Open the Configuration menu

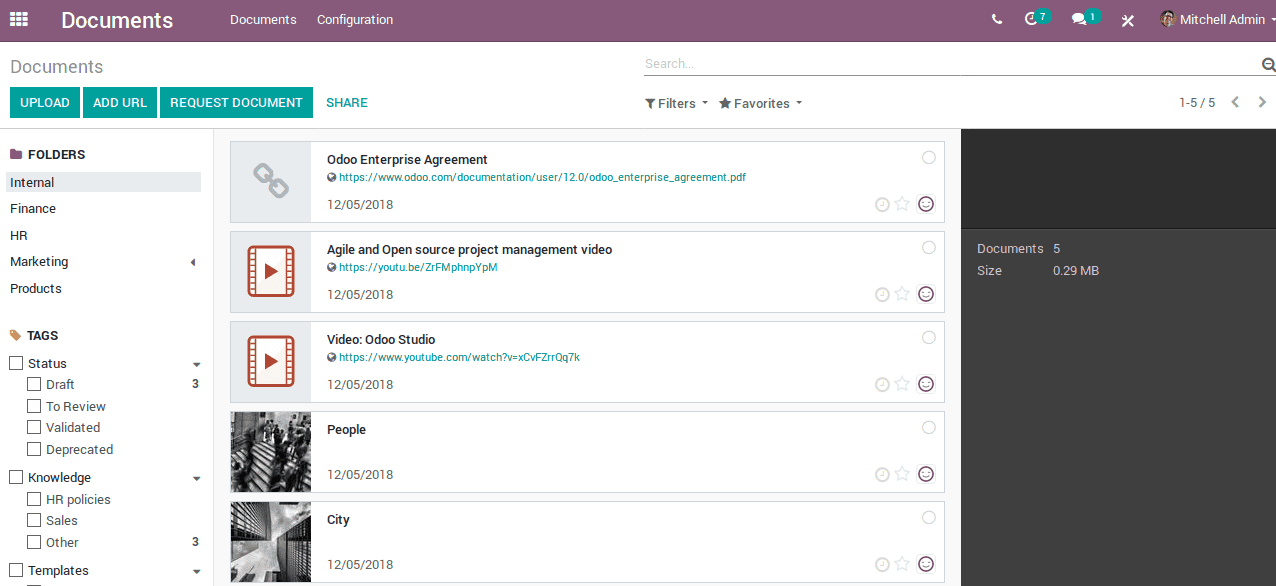tap(355, 19)
